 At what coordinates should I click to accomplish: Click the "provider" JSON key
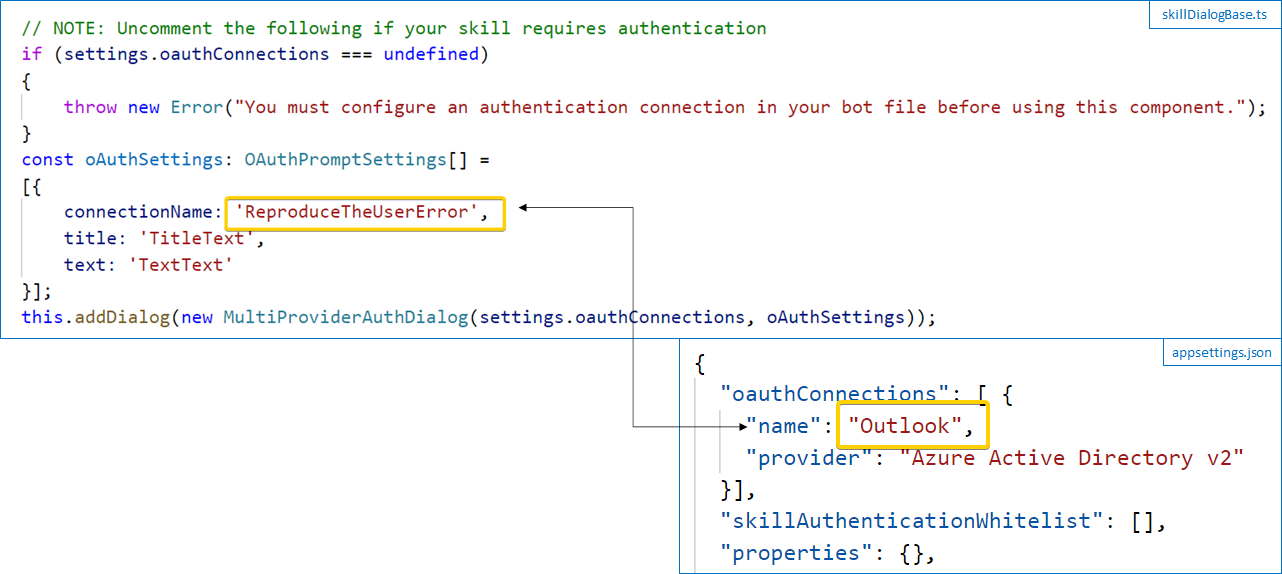pos(808,458)
